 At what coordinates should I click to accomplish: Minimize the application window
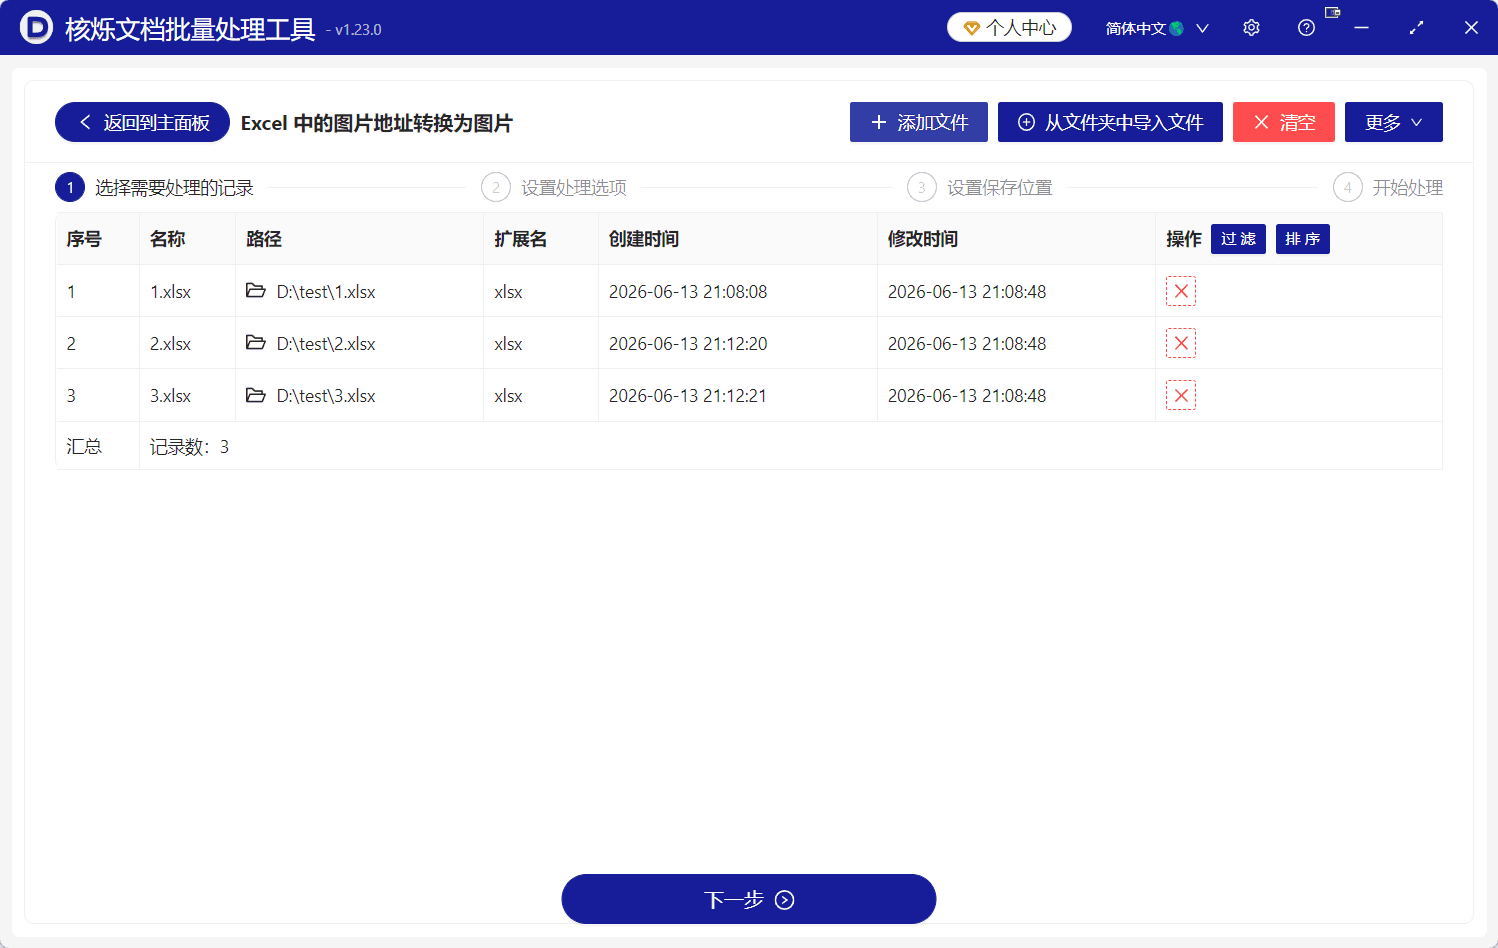[x=1361, y=28]
